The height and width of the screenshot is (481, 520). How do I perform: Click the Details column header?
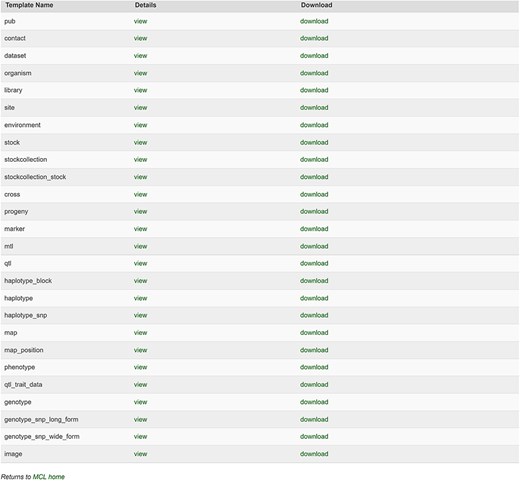point(145,5)
